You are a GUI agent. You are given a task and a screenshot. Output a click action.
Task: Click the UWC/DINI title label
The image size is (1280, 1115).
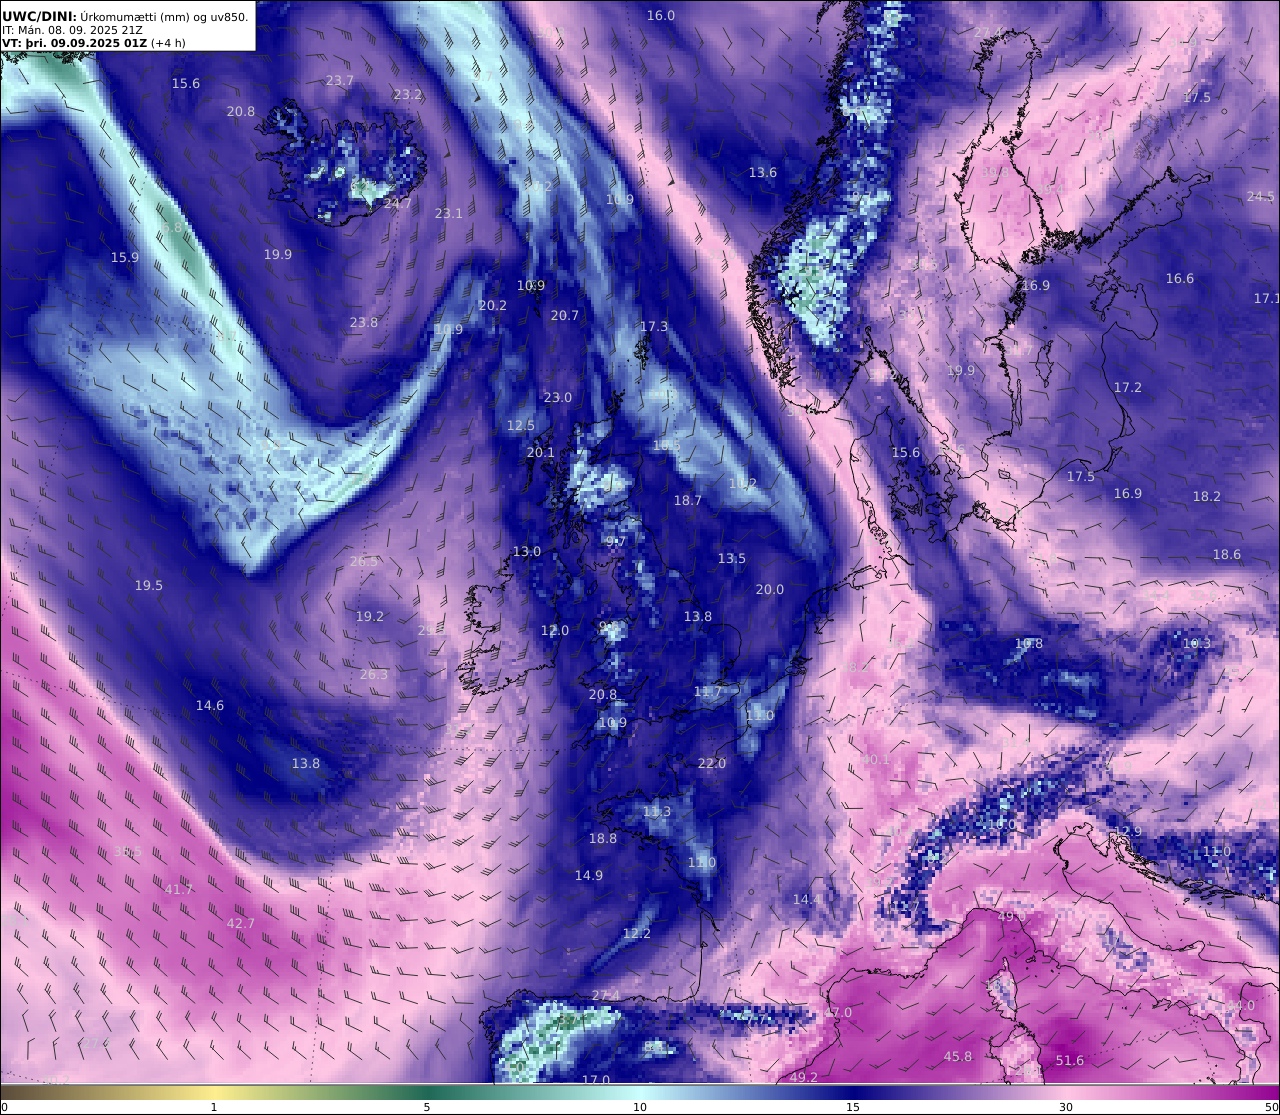pyautogui.click(x=39, y=16)
